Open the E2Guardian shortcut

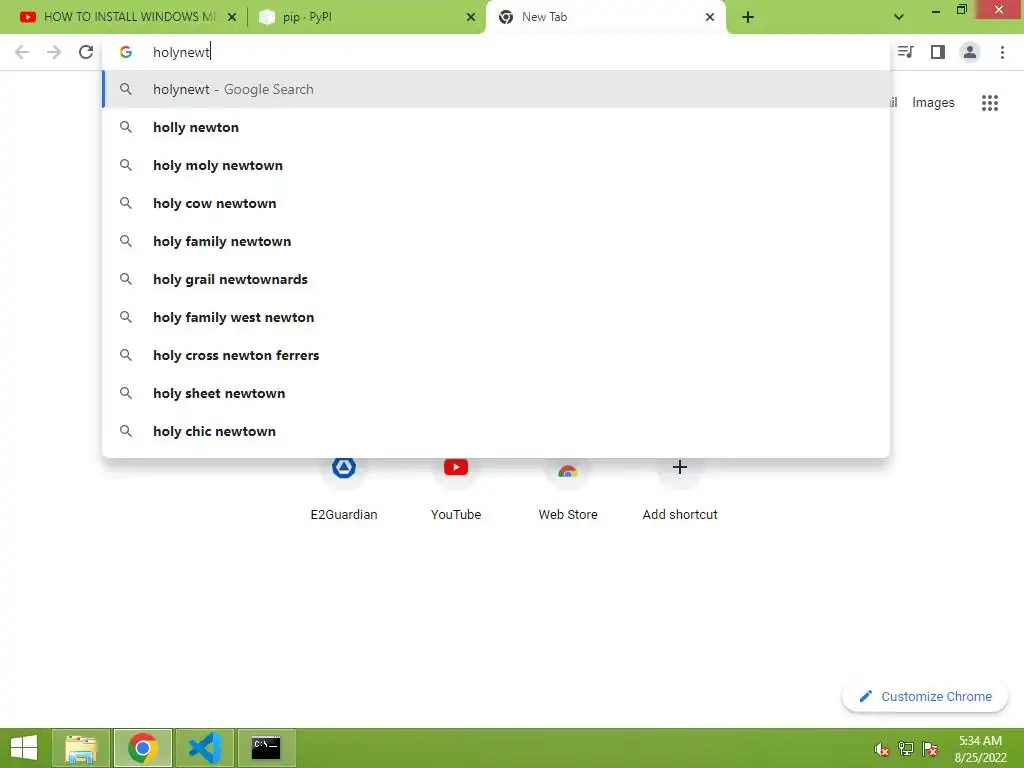tap(344, 490)
